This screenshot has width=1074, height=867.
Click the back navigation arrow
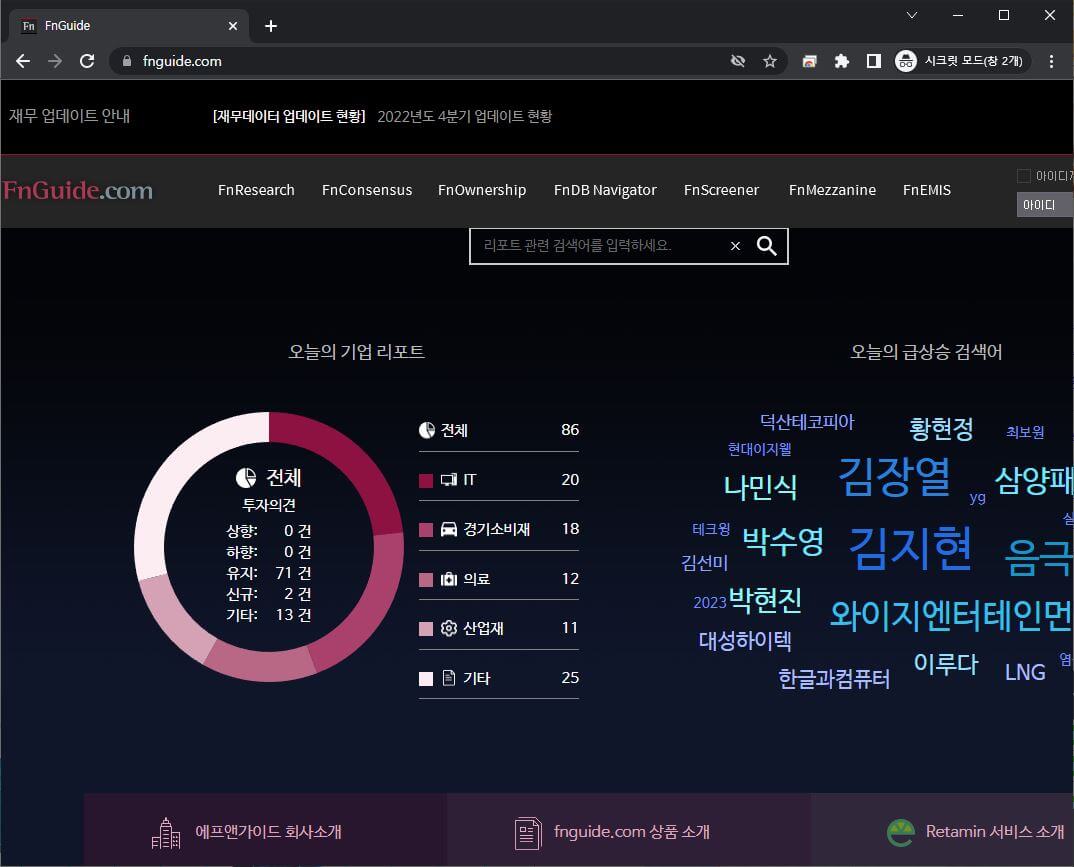click(x=23, y=61)
